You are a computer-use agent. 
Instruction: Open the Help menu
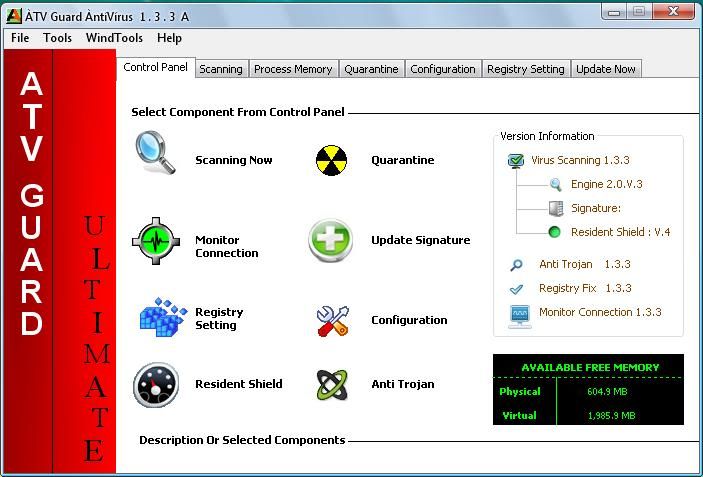[169, 38]
